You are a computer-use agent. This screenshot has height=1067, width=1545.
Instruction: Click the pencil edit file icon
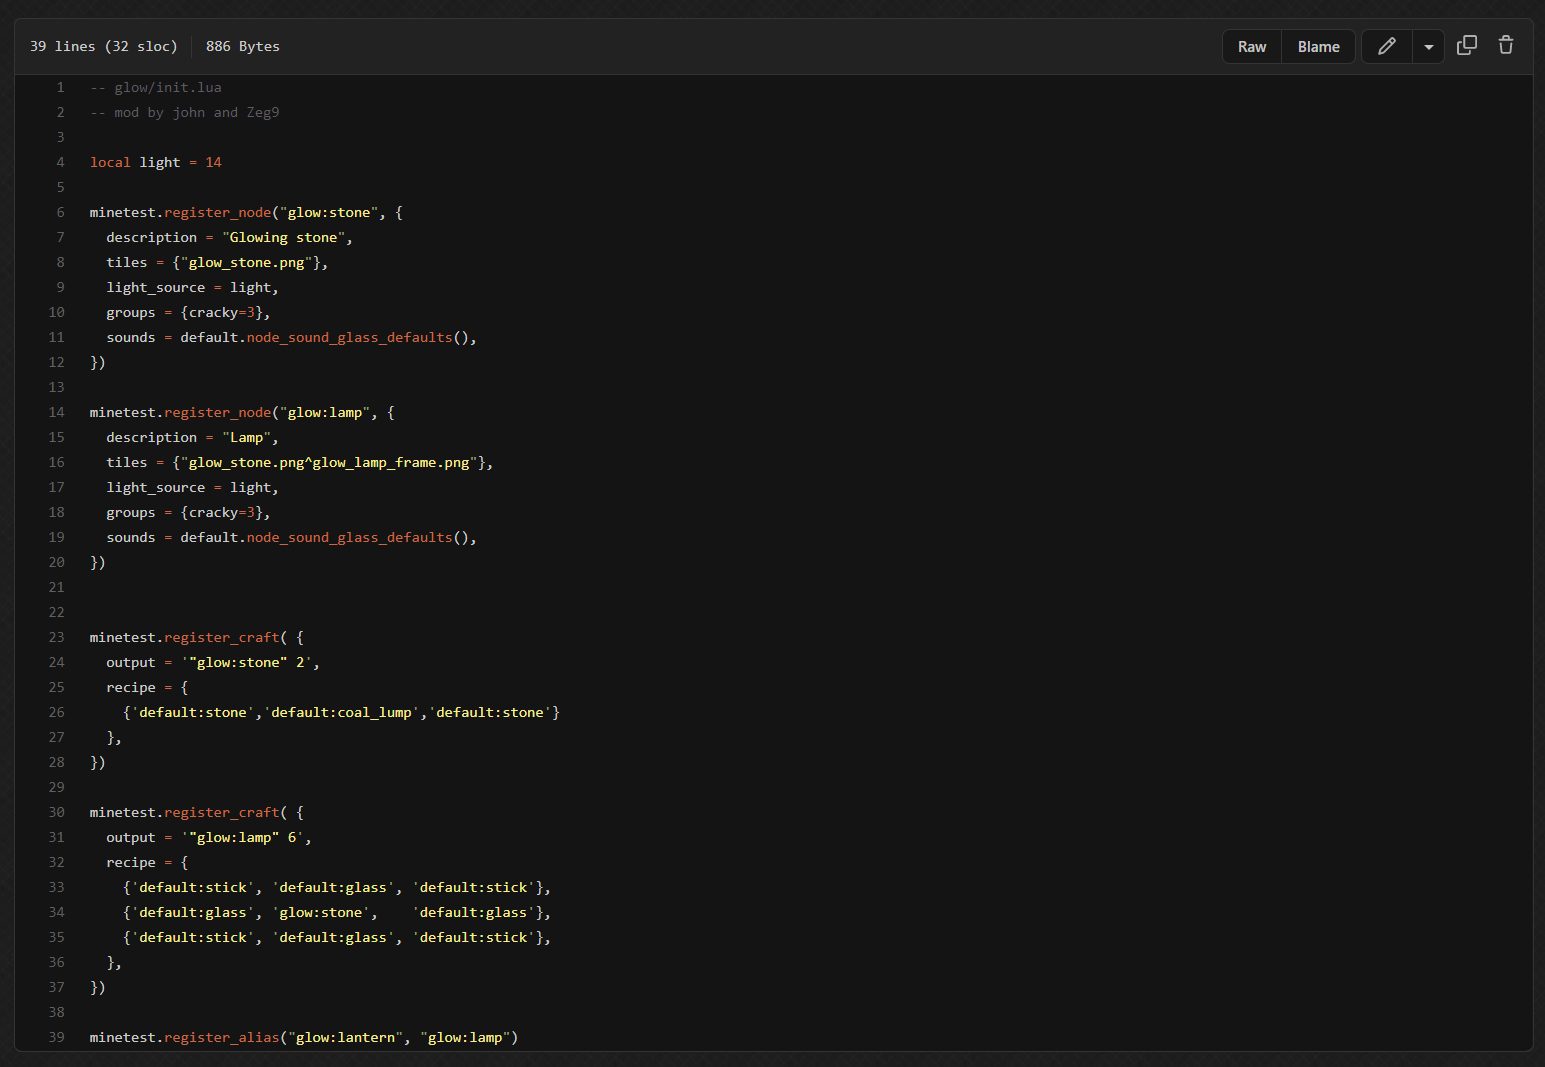1386,46
